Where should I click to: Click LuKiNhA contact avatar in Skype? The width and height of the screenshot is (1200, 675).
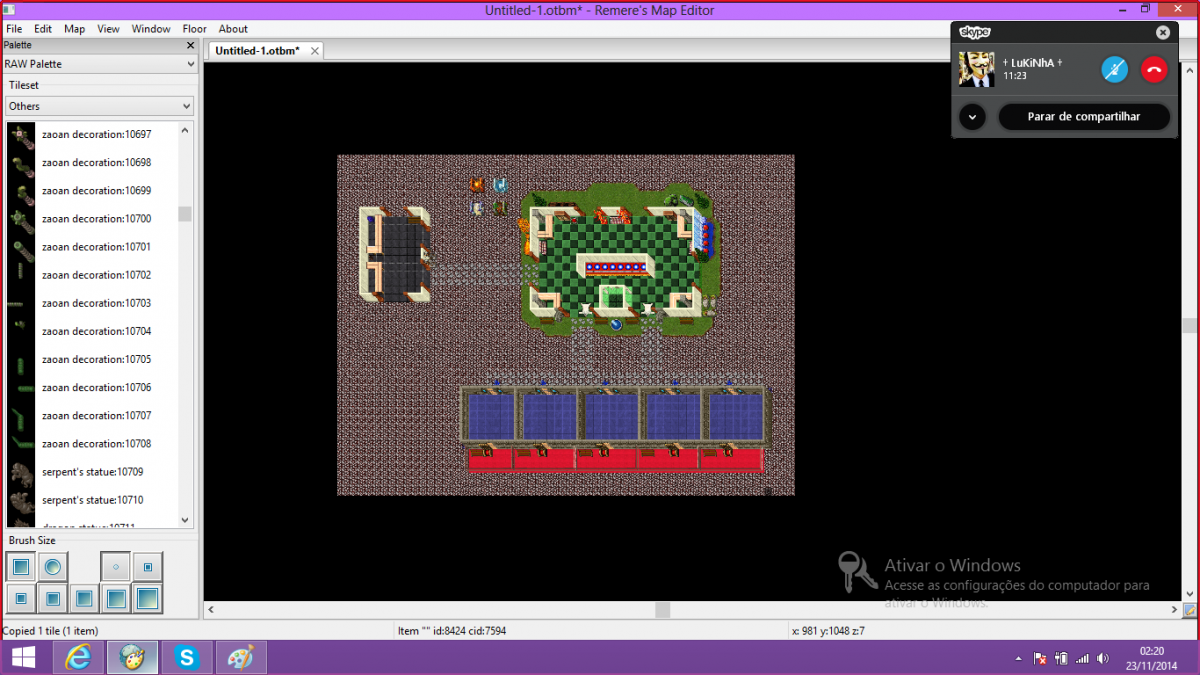point(976,69)
